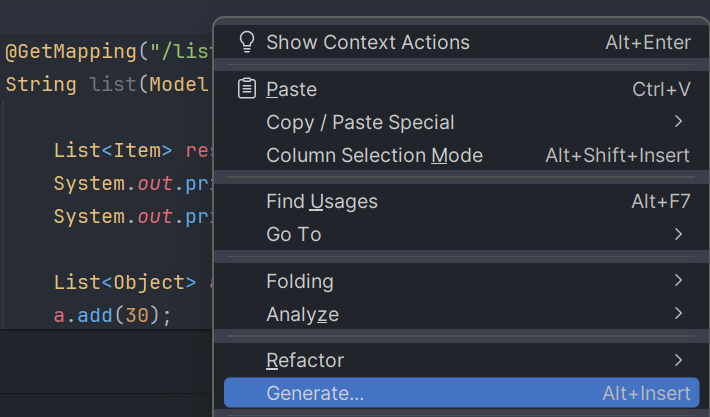Open the Go To submenu

pos(294,234)
